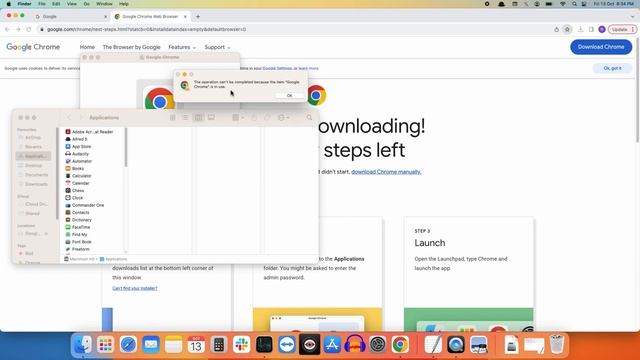Expand the Support dropdown
The width and height of the screenshot is (640, 360).
click(x=217, y=47)
